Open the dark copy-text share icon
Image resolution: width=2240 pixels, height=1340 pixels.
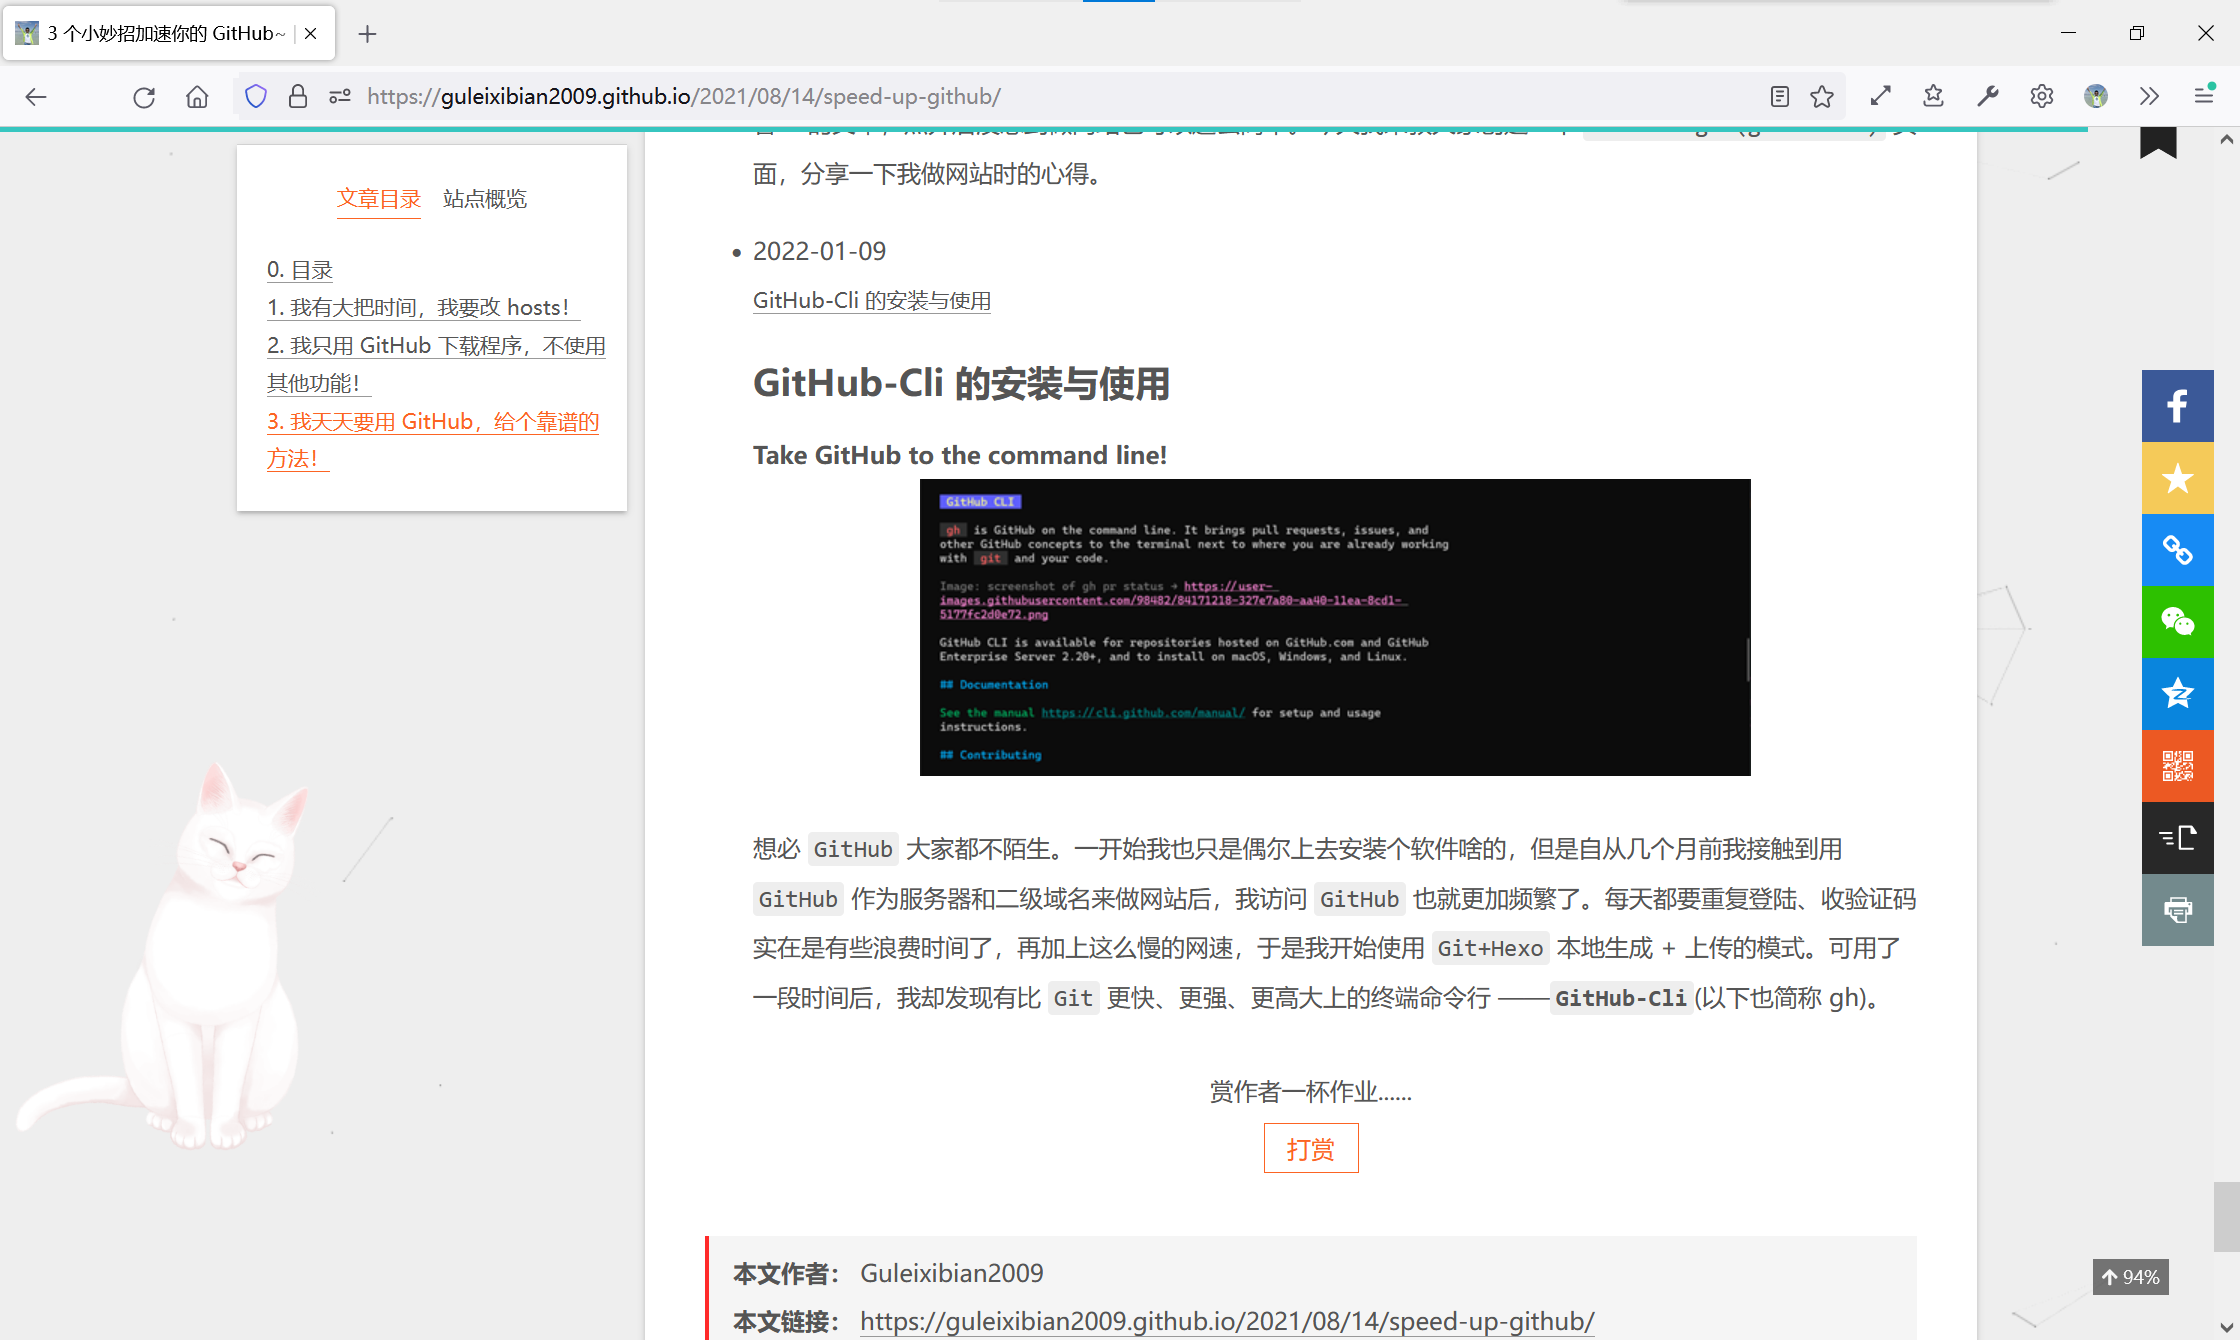2177,838
